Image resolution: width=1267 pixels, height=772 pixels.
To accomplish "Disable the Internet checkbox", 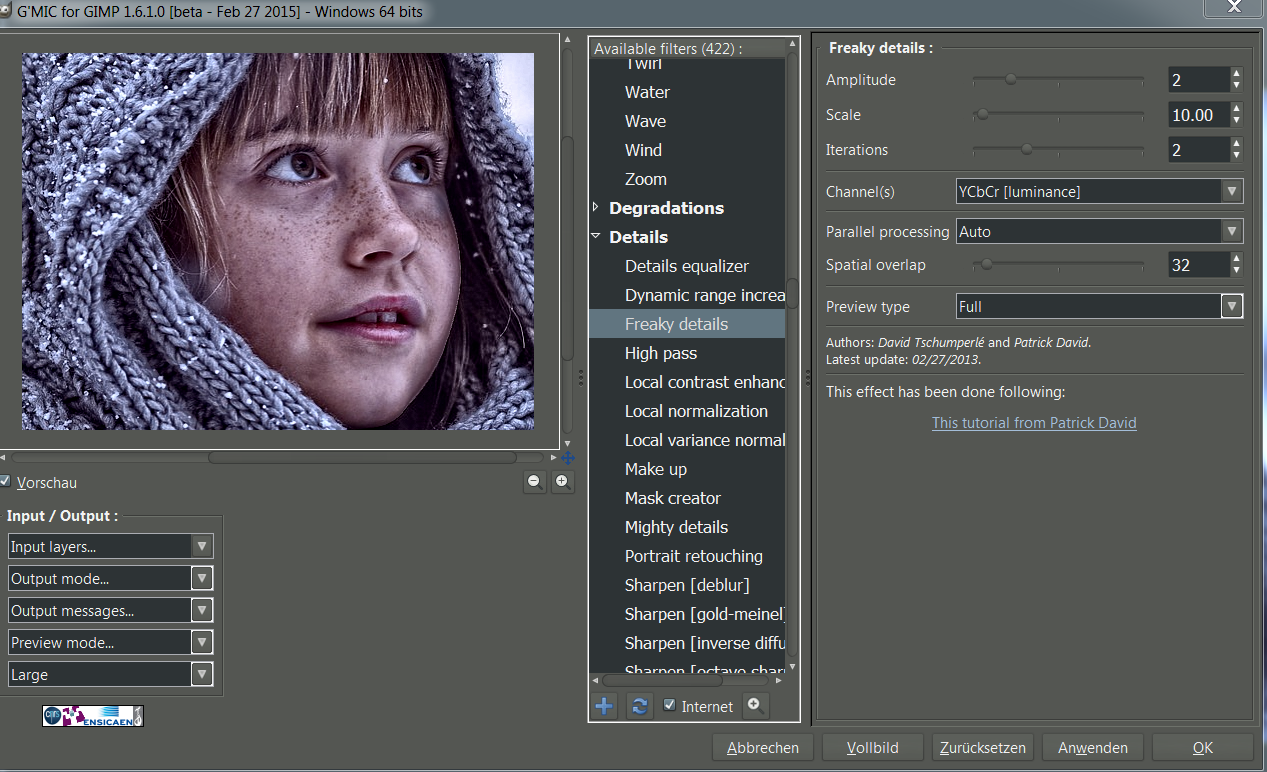I will pos(670,706).
